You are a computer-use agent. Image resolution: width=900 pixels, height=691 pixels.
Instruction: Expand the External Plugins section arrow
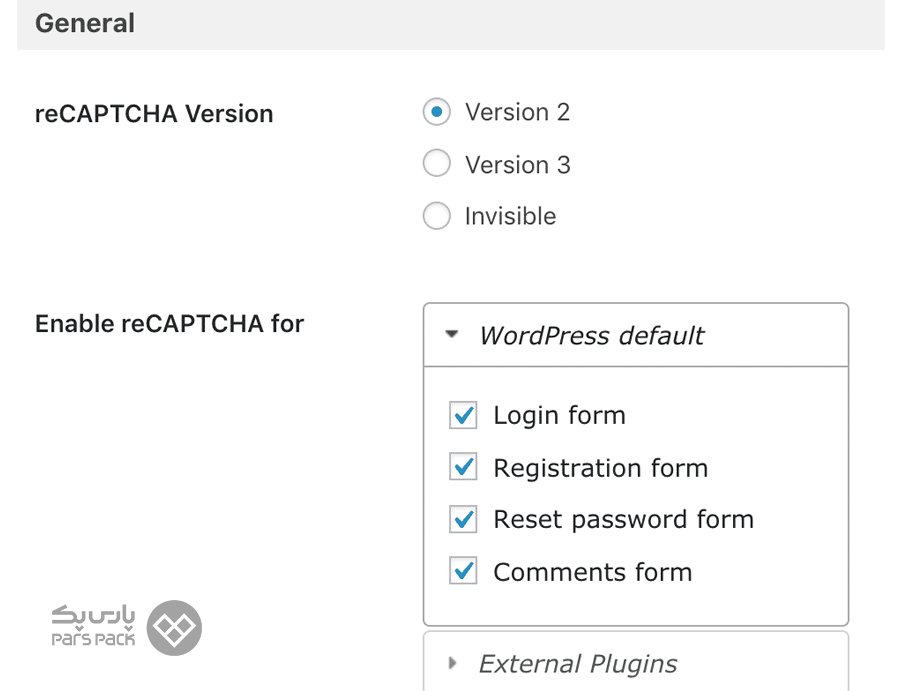452,663
